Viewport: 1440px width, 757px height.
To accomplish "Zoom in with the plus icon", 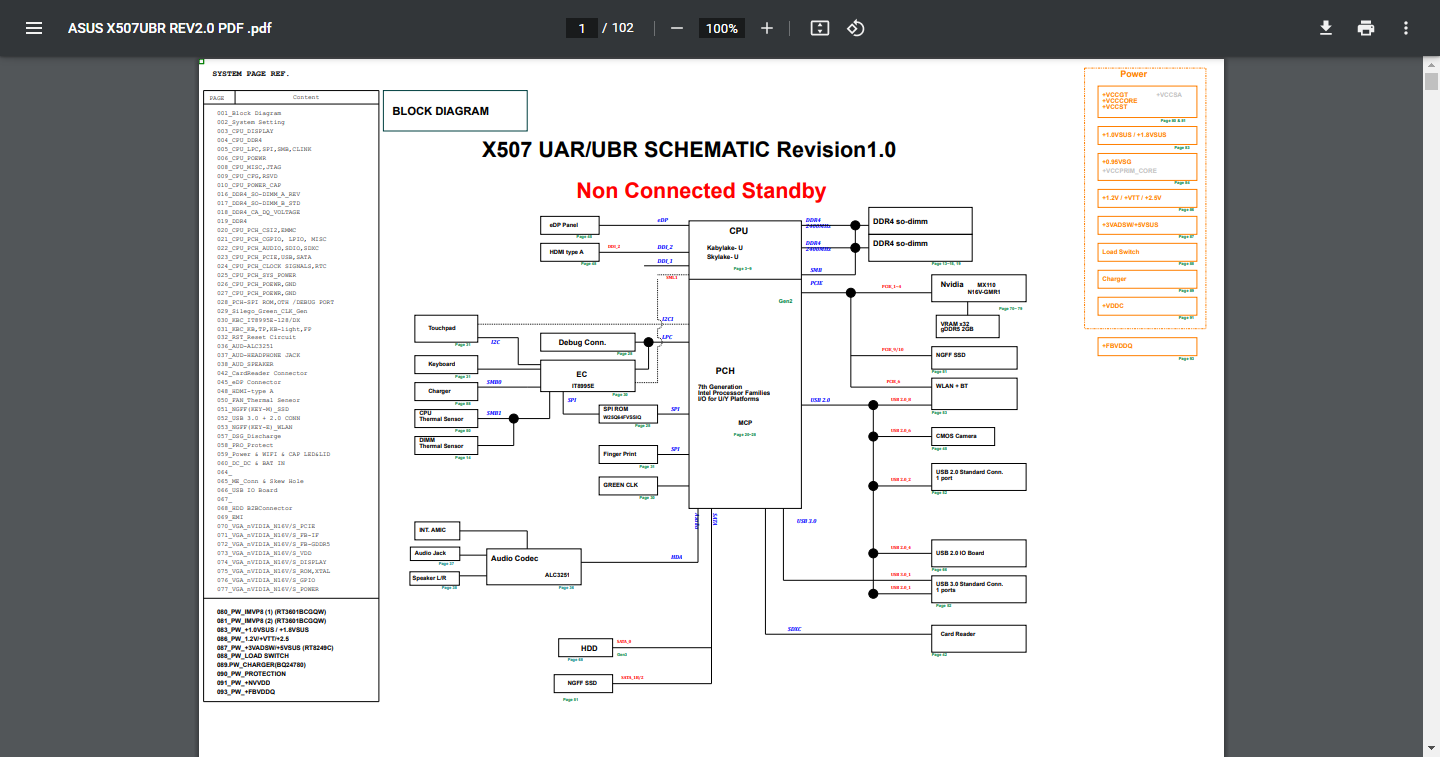I will (767, 28).
